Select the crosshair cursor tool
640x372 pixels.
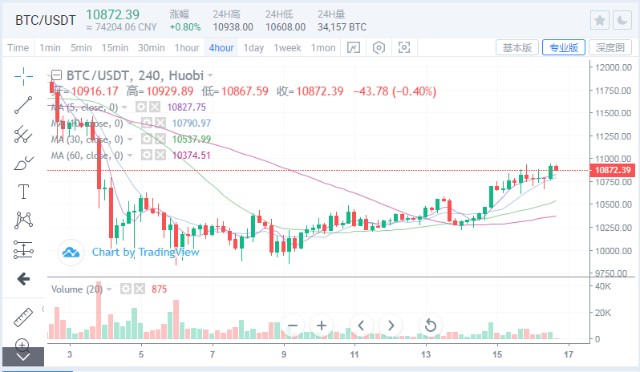[x=23, y=76]
